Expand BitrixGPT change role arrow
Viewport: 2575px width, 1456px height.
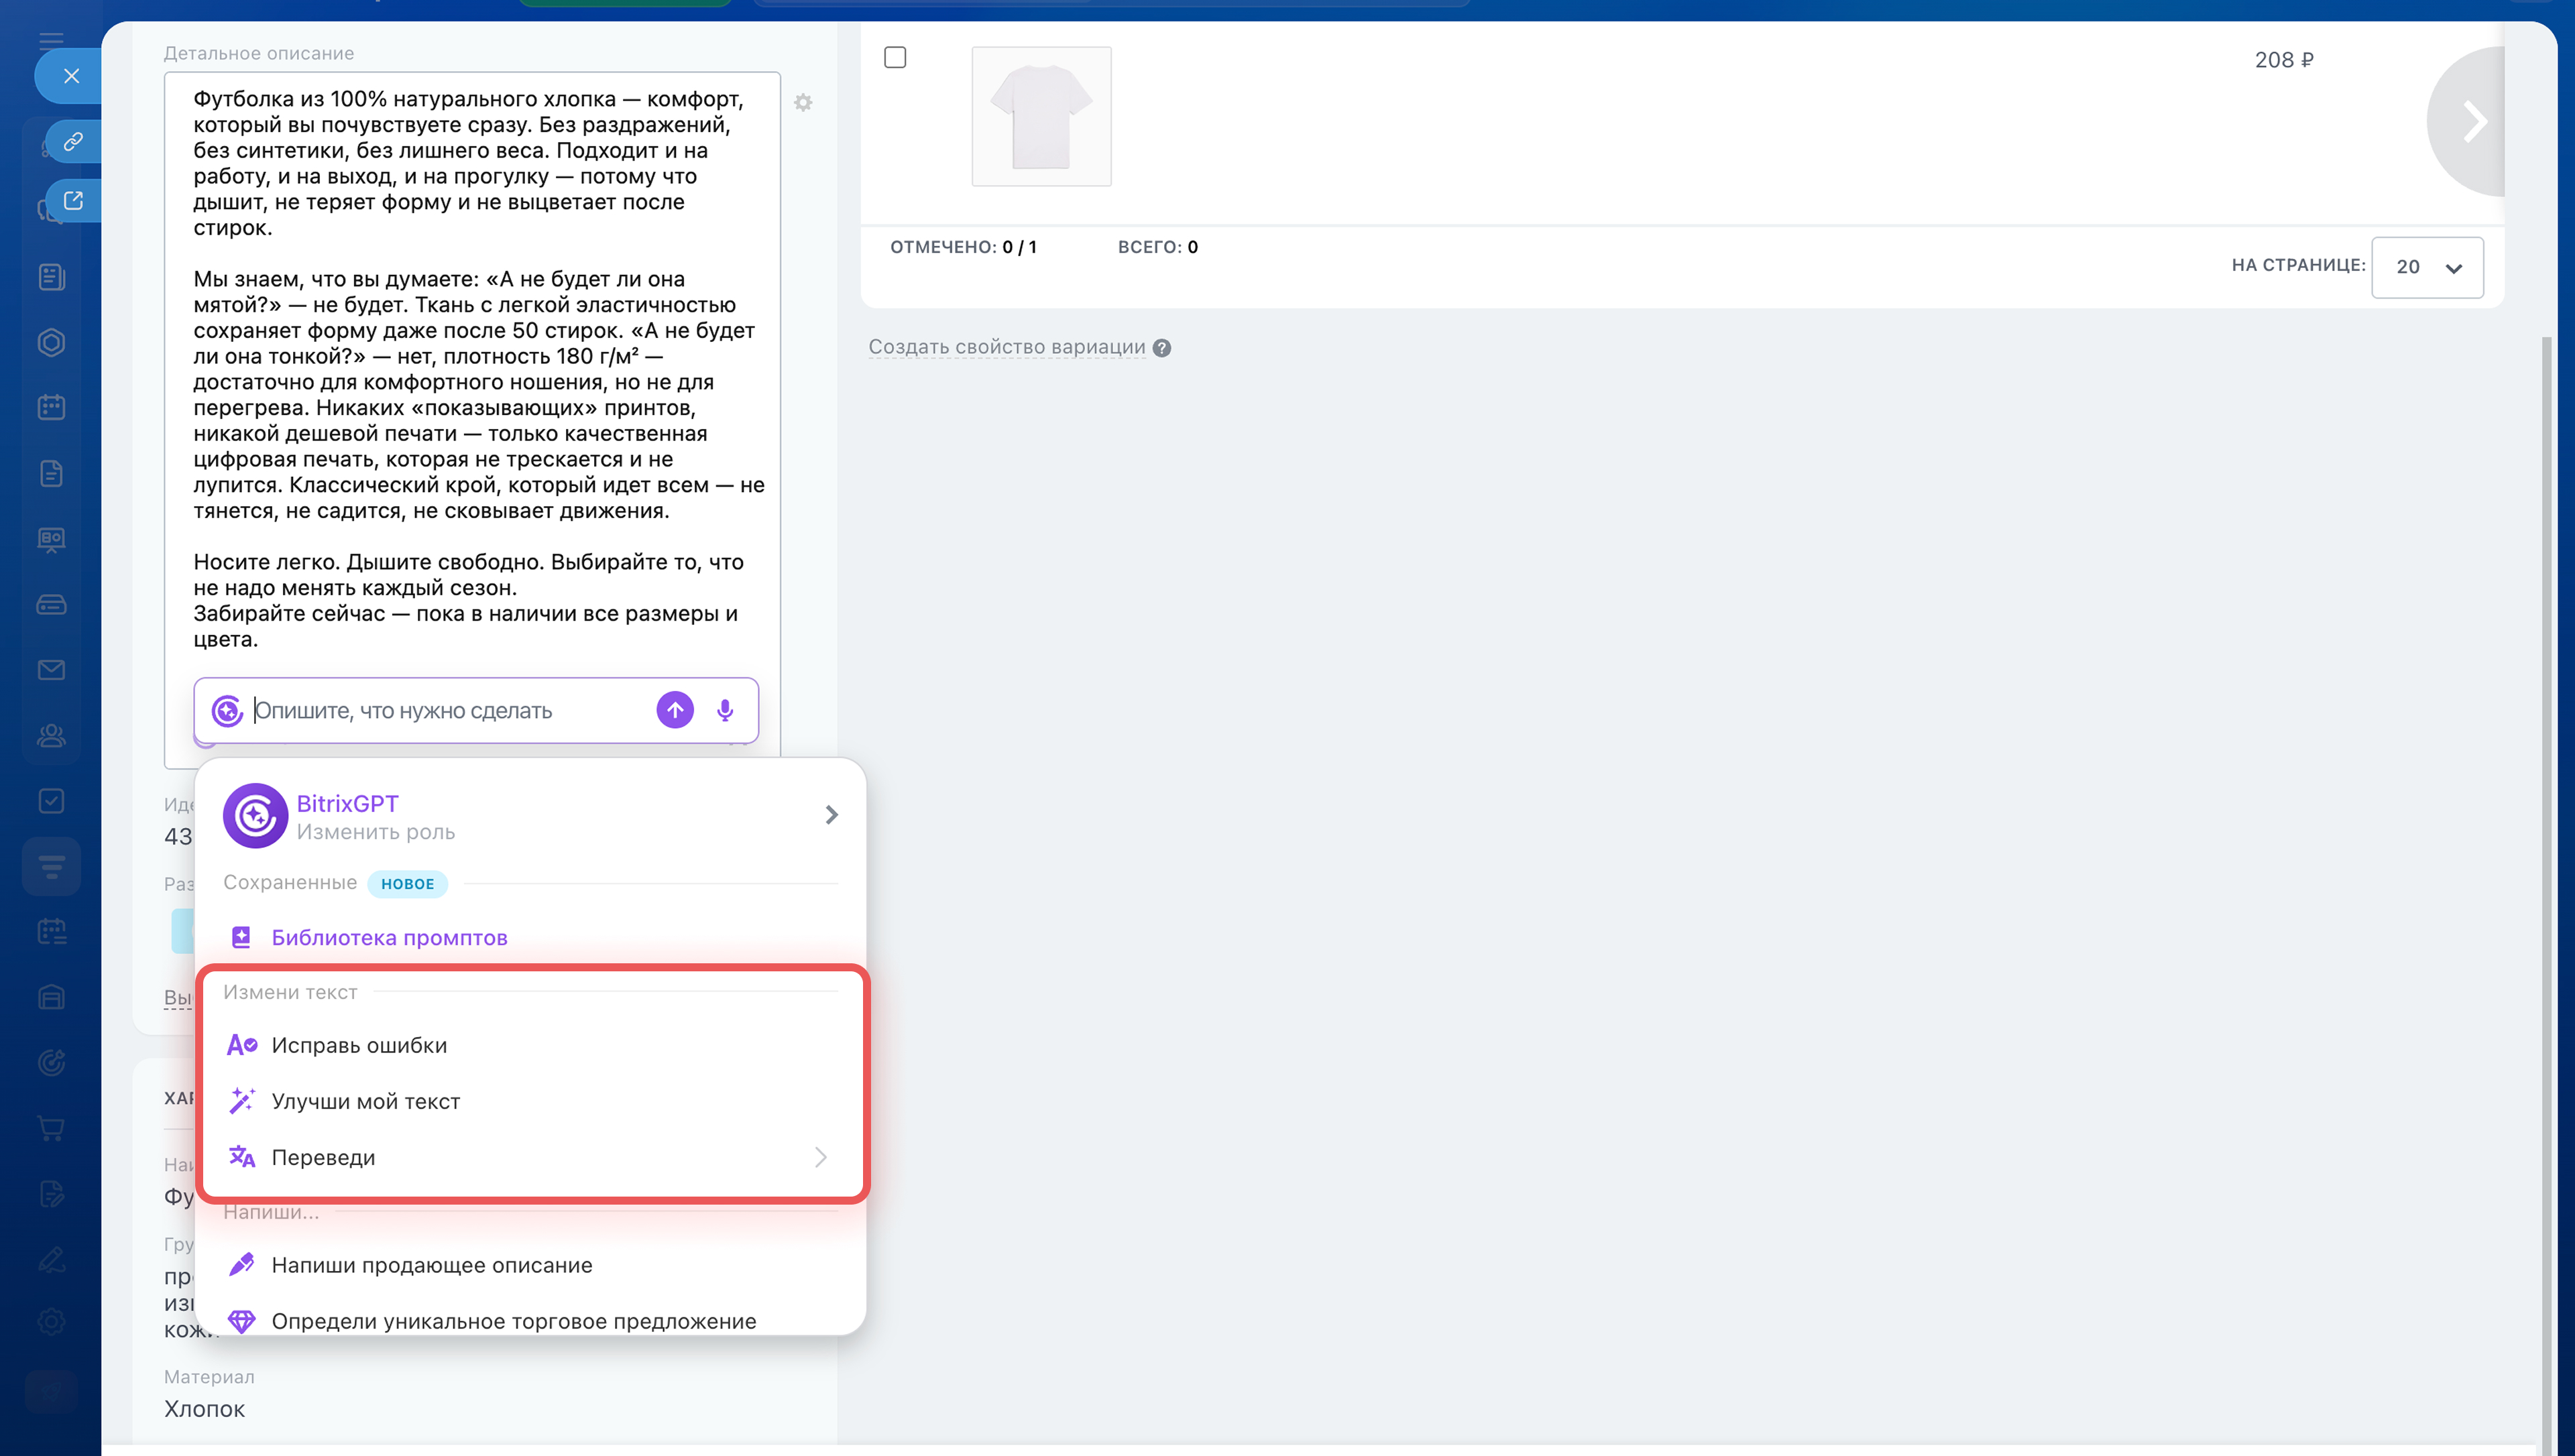click(x=831, y=815)
